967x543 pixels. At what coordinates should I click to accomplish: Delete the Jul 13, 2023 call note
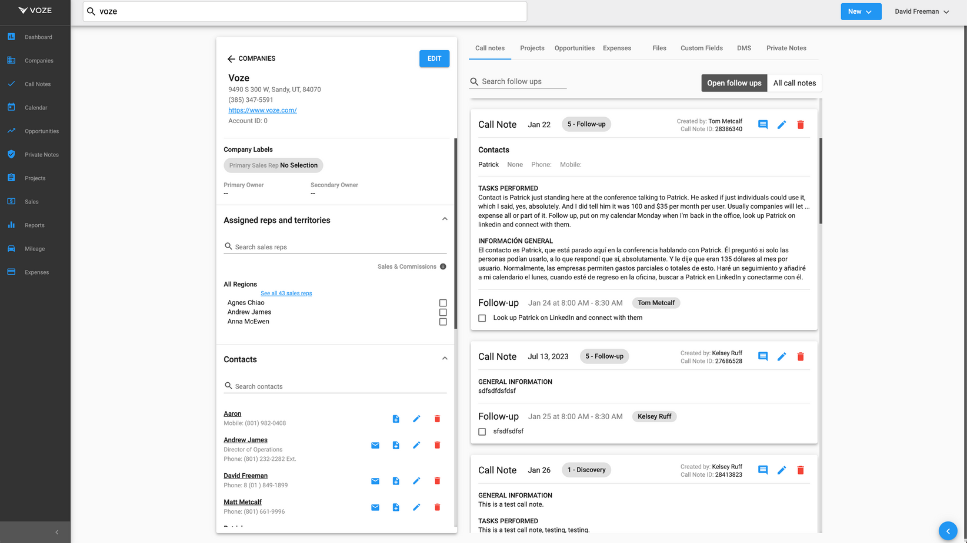coord(800,357)
